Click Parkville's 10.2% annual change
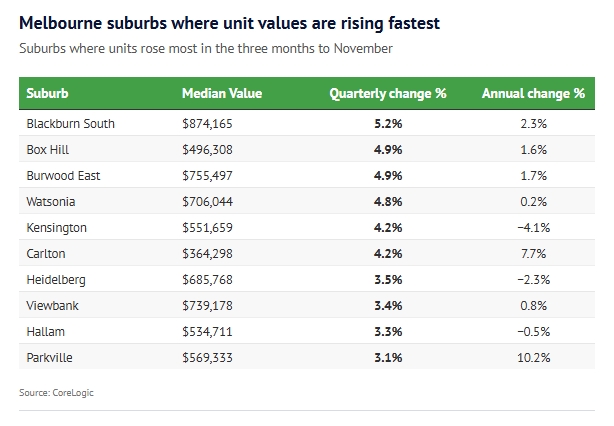This screenshot has height=426, width=614. (x=534, y=357)
